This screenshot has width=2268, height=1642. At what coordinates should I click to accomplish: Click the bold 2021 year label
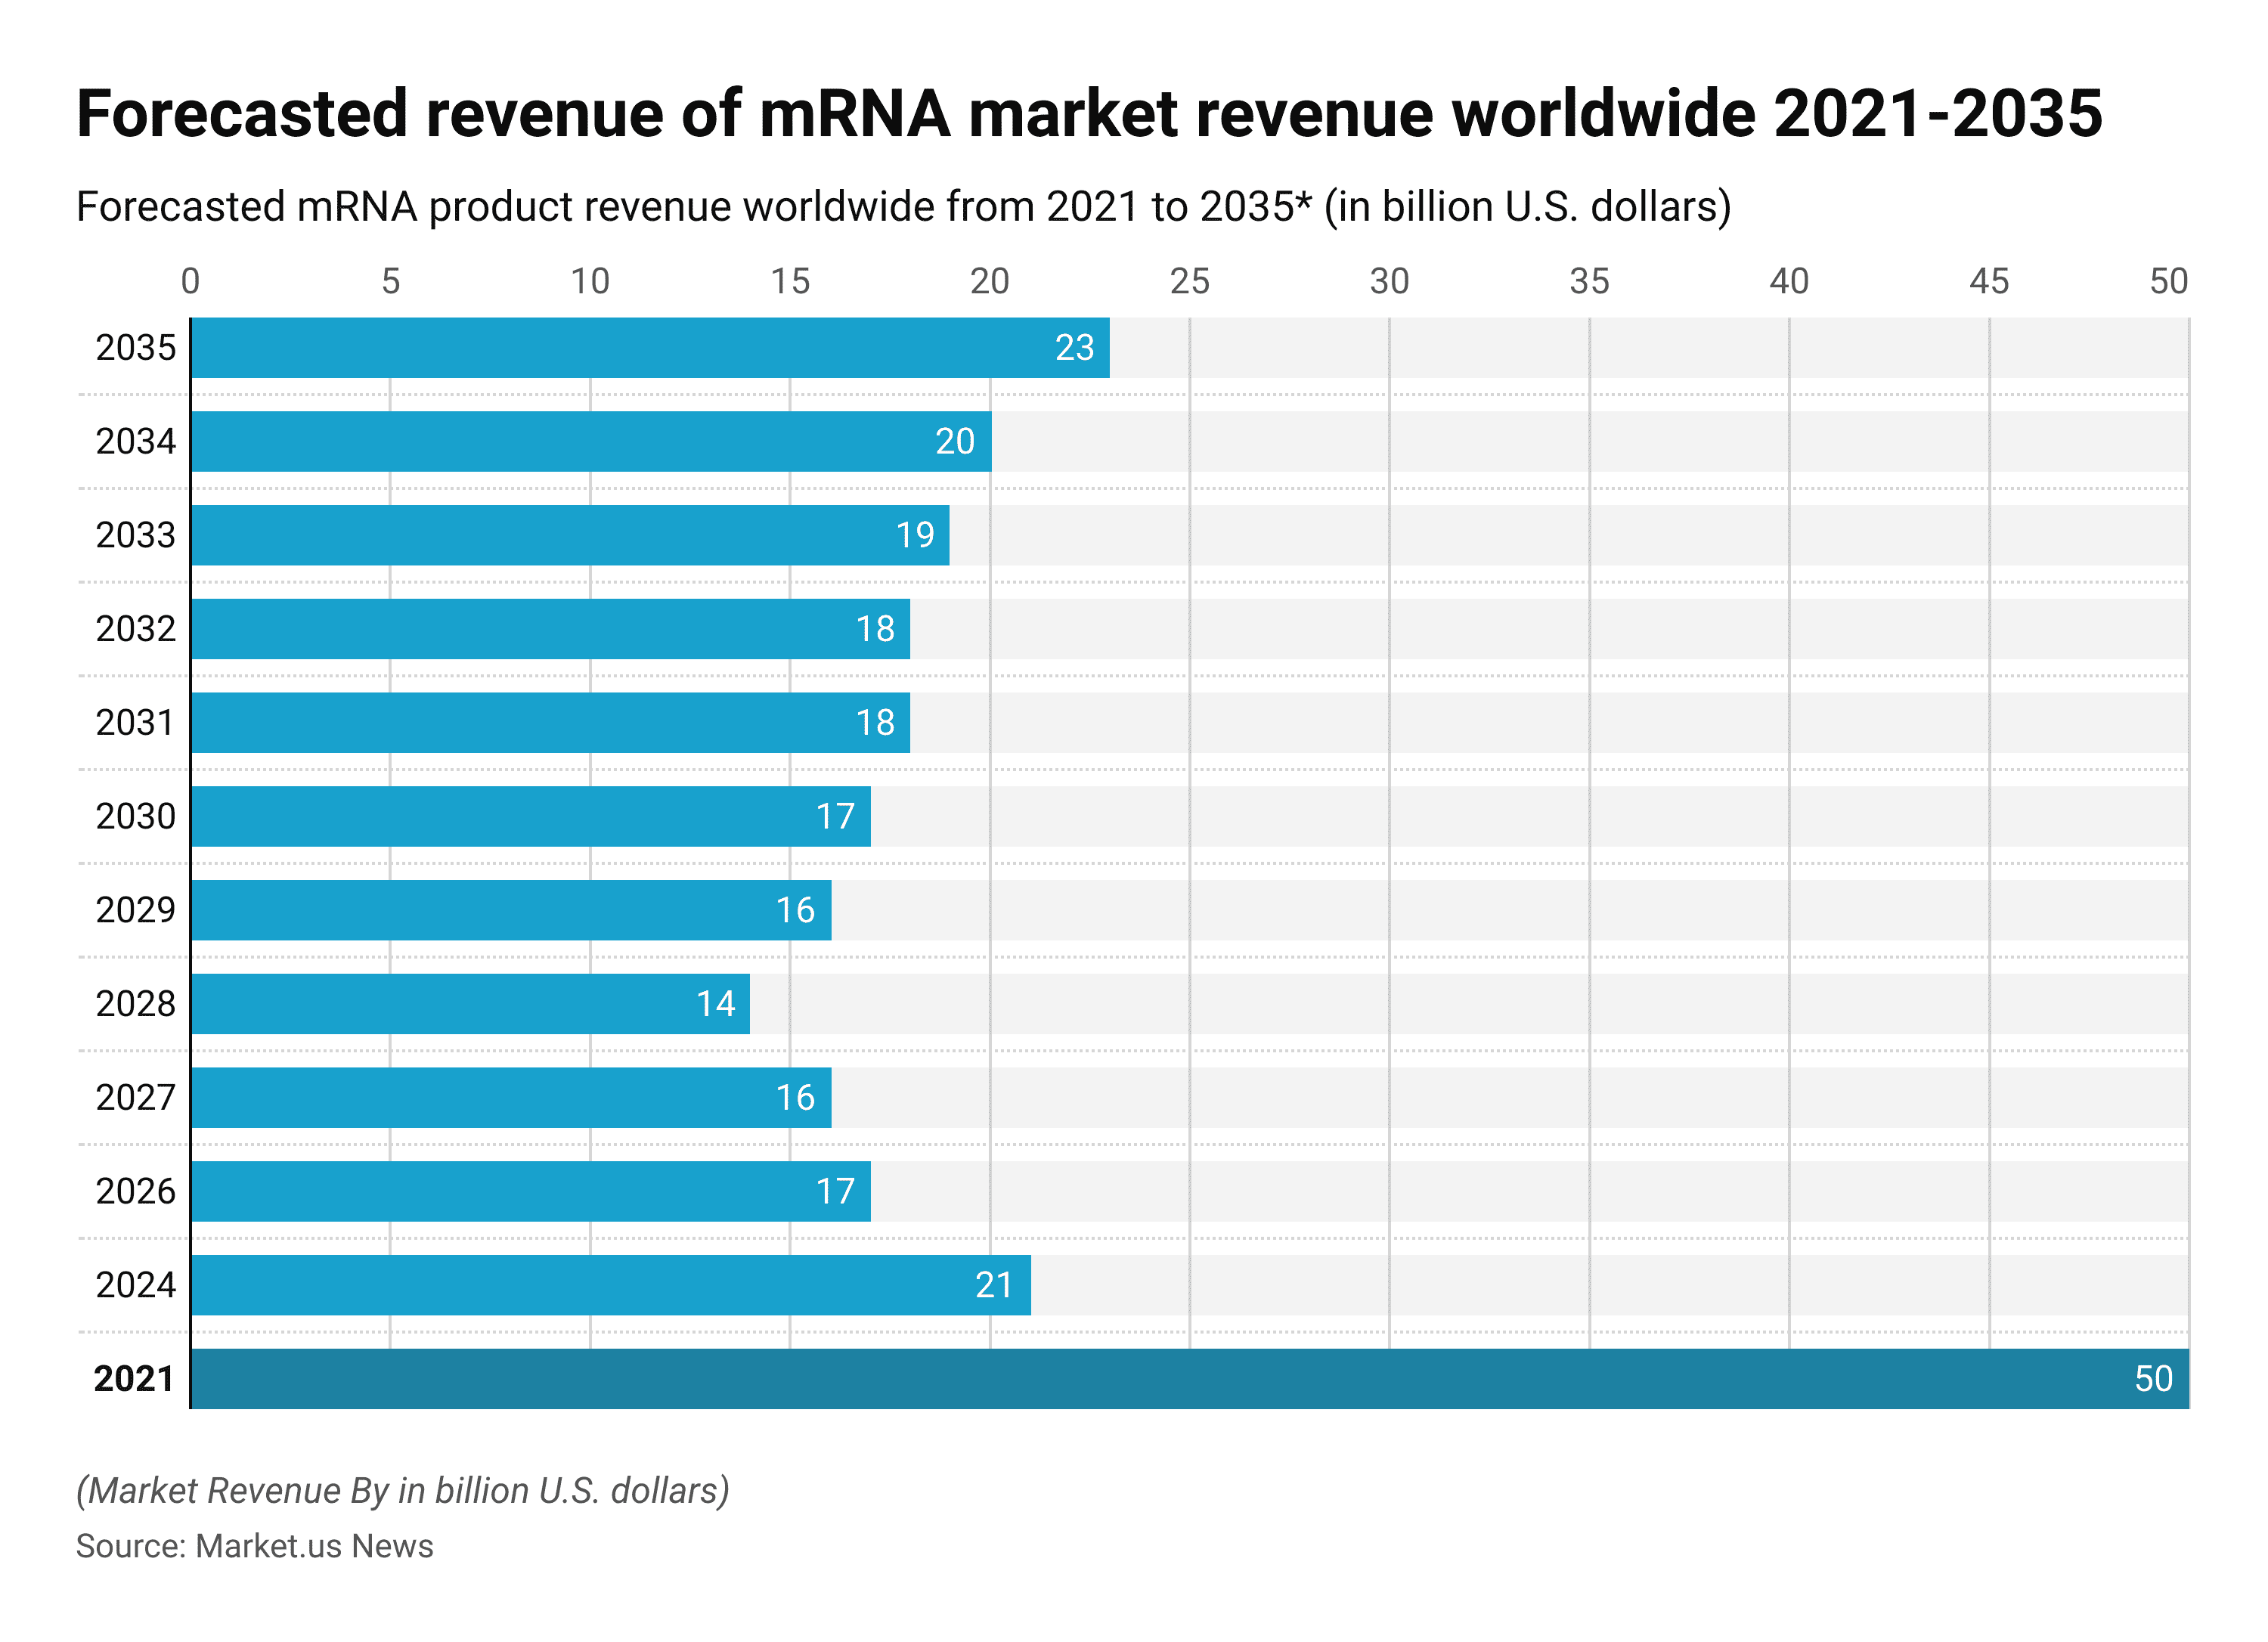tap(134, 1378)
